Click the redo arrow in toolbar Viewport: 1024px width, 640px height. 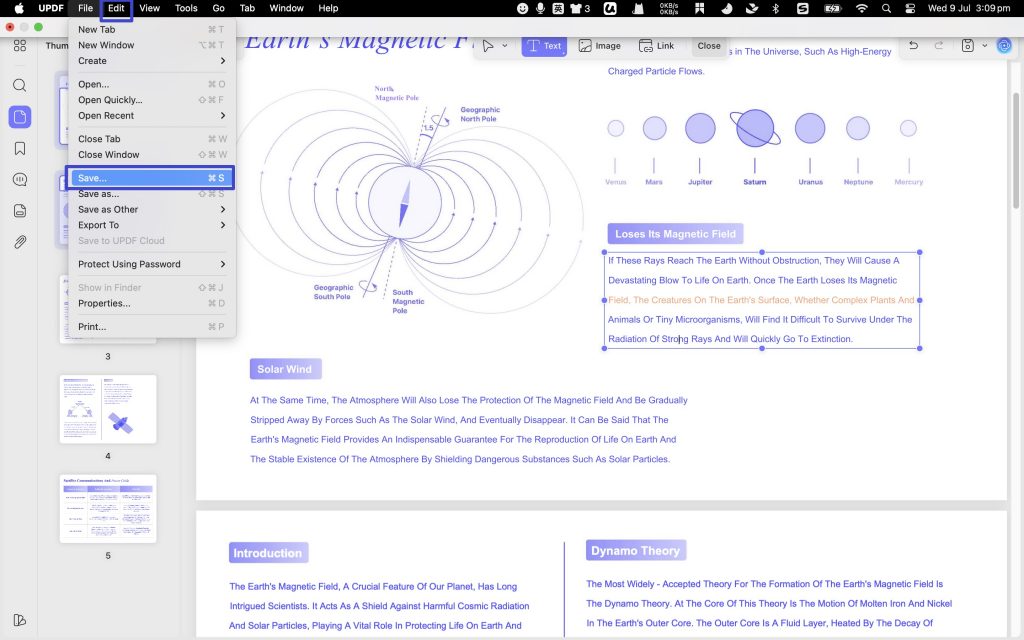[x=939, y=45]
